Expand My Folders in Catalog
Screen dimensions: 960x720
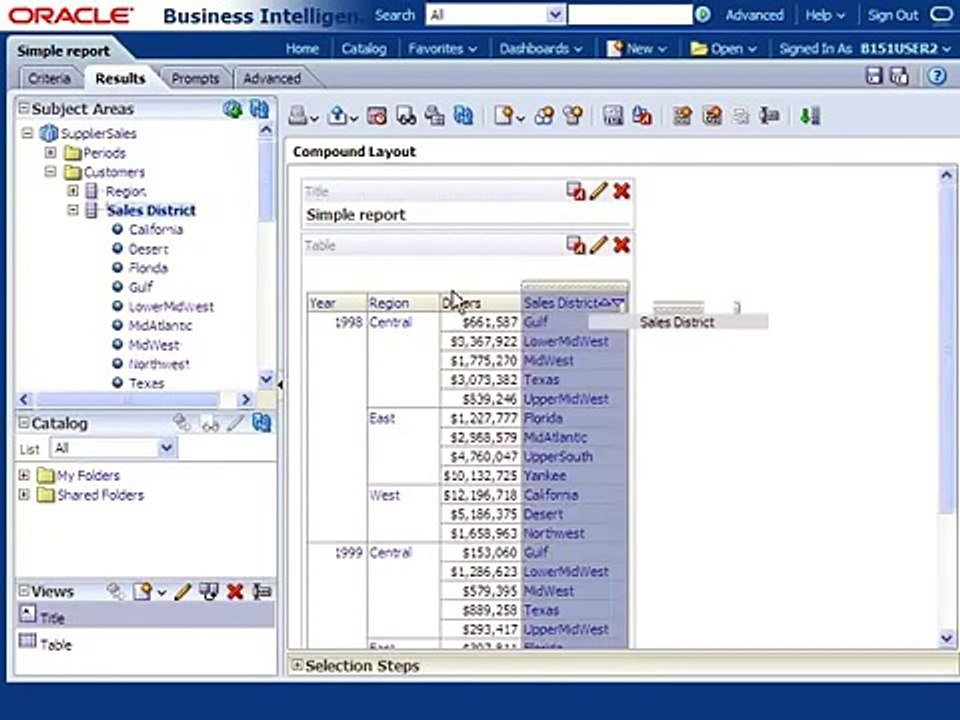pyautogui.click(x=24, y=475)
